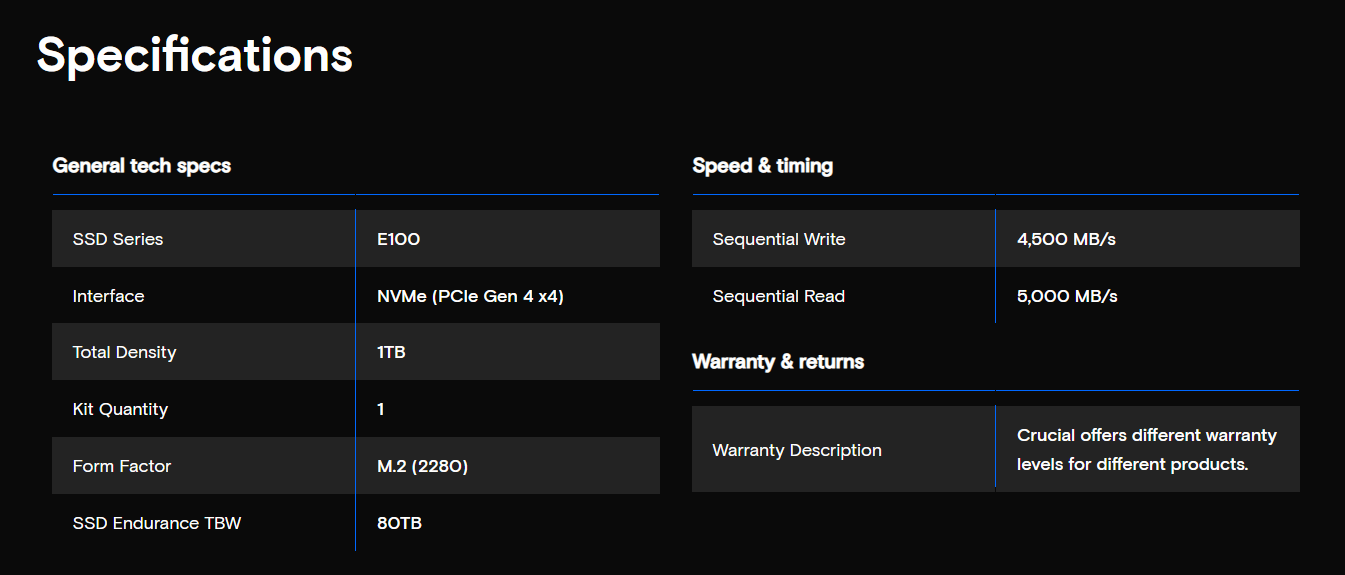1345x575 pixels.
Task: Click the Form Factor label
Action: [x=122, y=466]
